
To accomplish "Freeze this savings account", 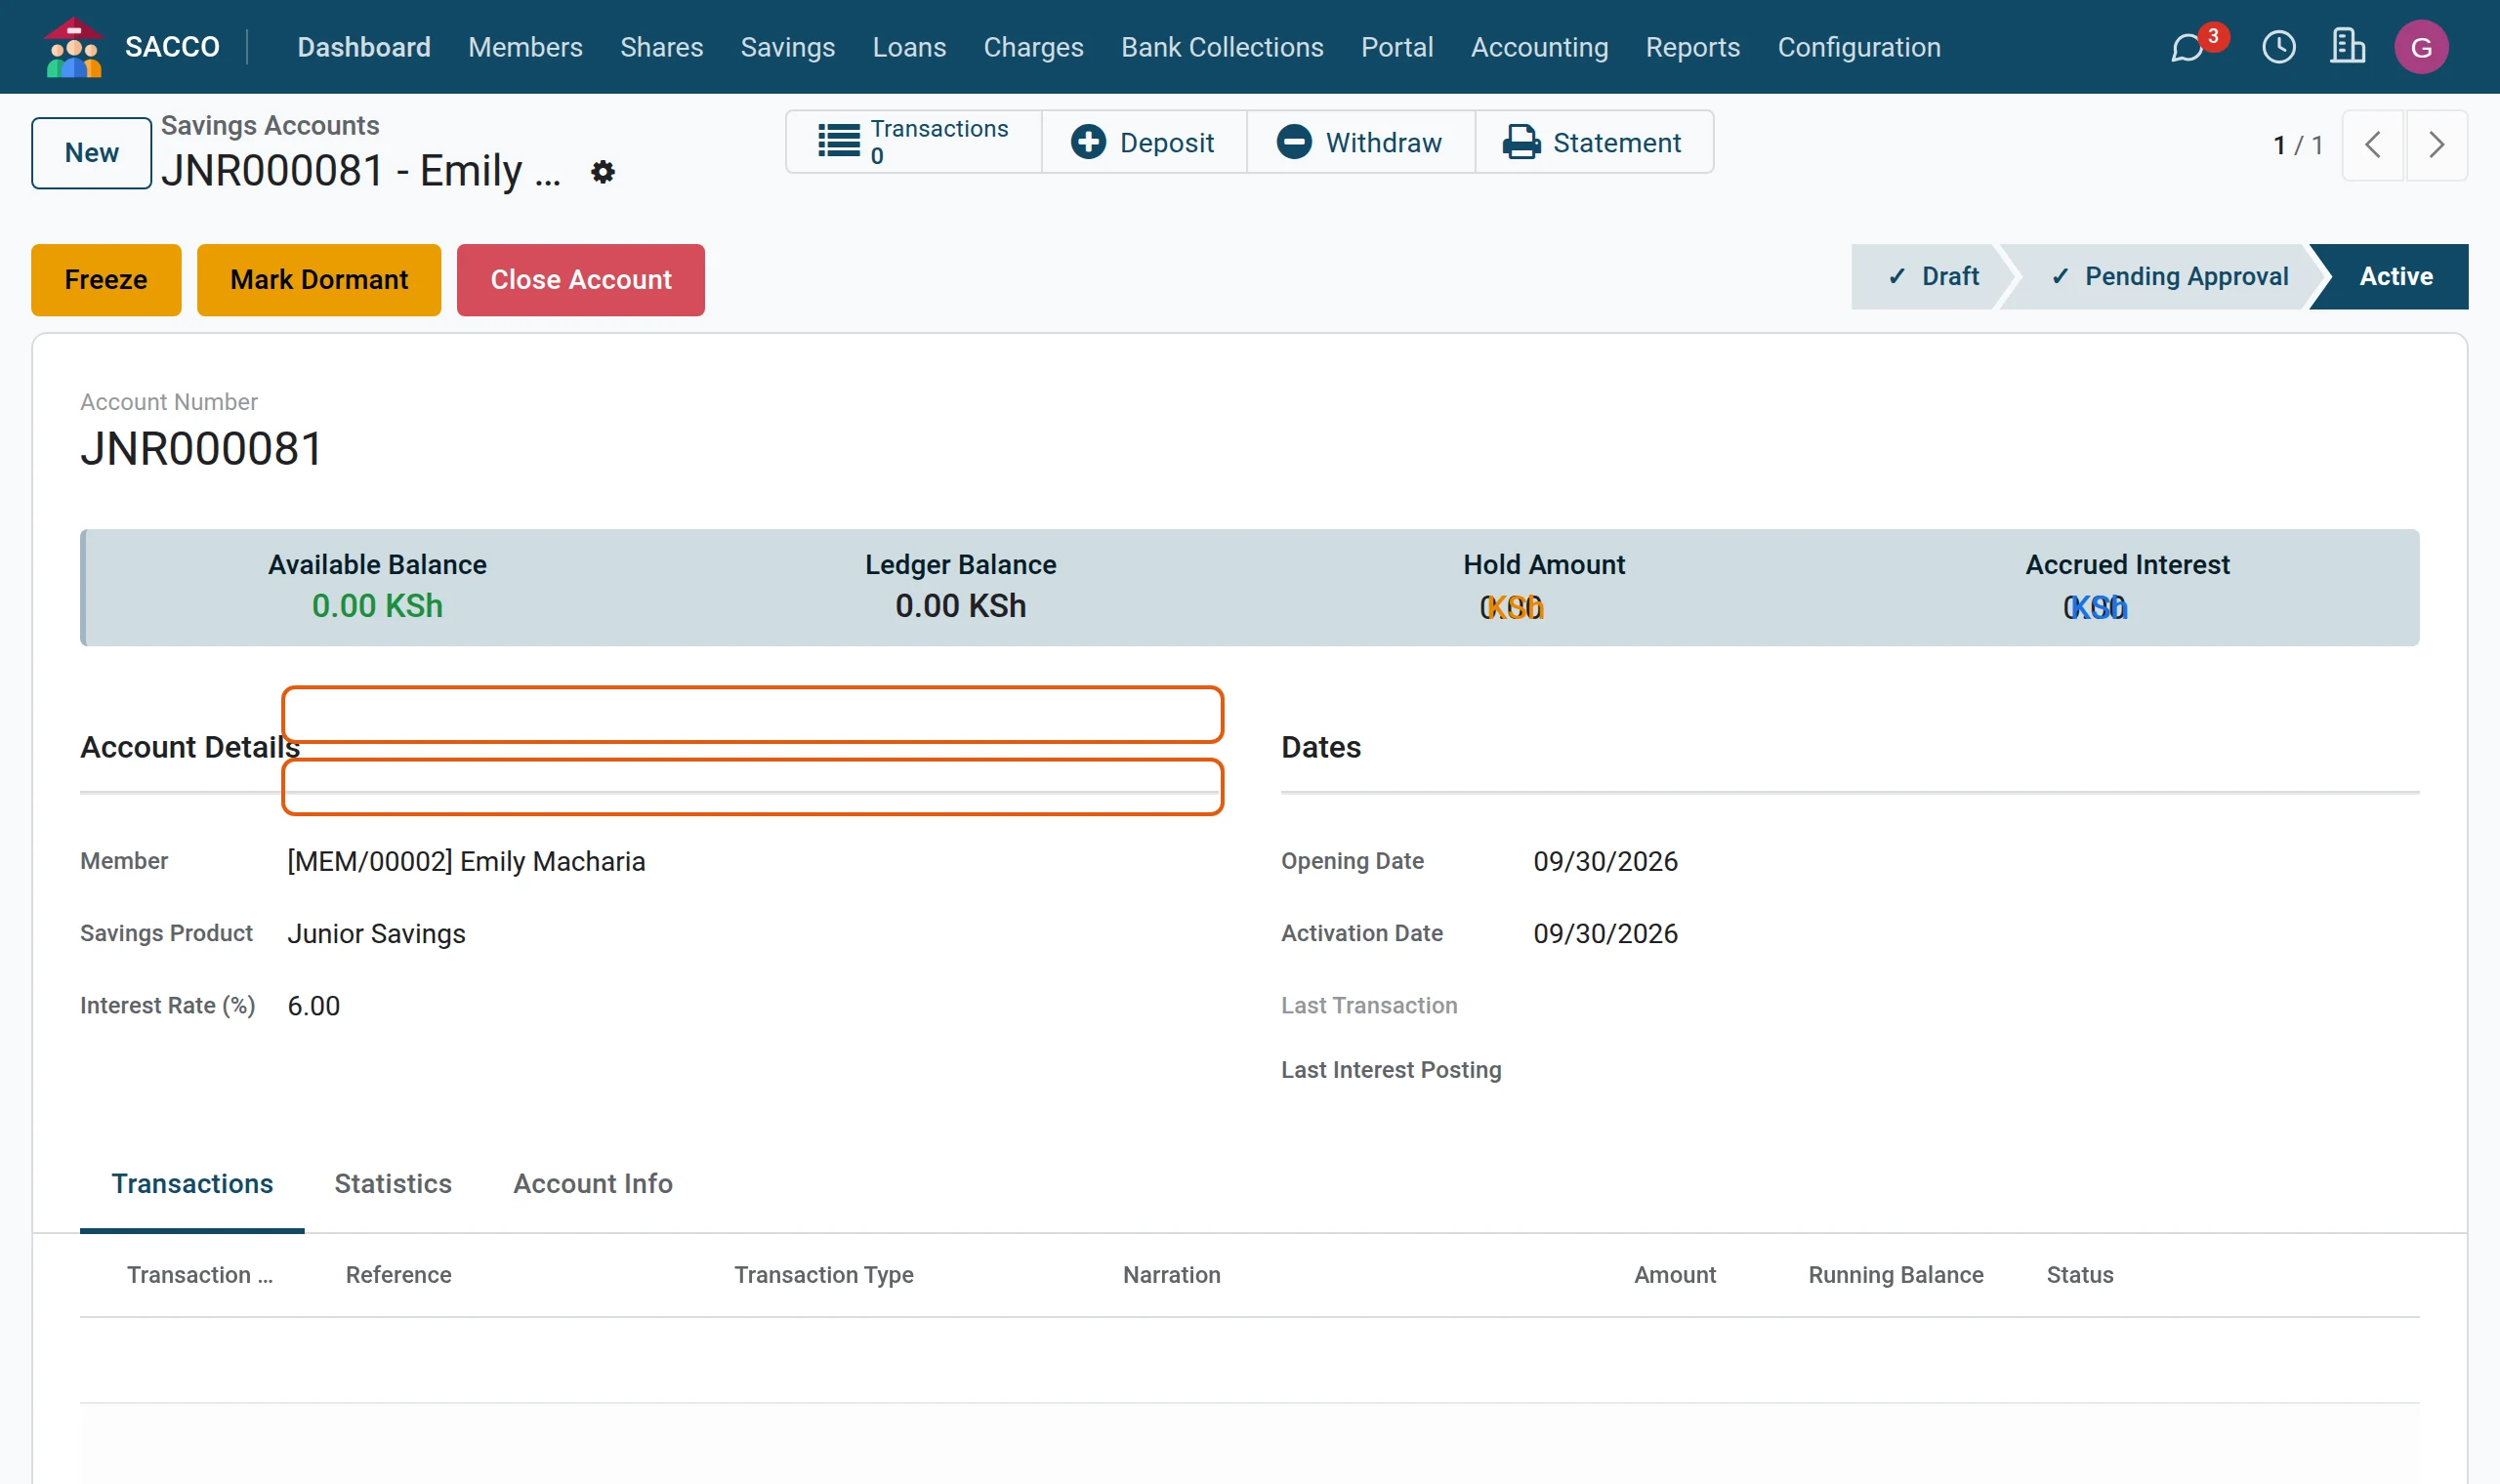I will pos(106,280).
